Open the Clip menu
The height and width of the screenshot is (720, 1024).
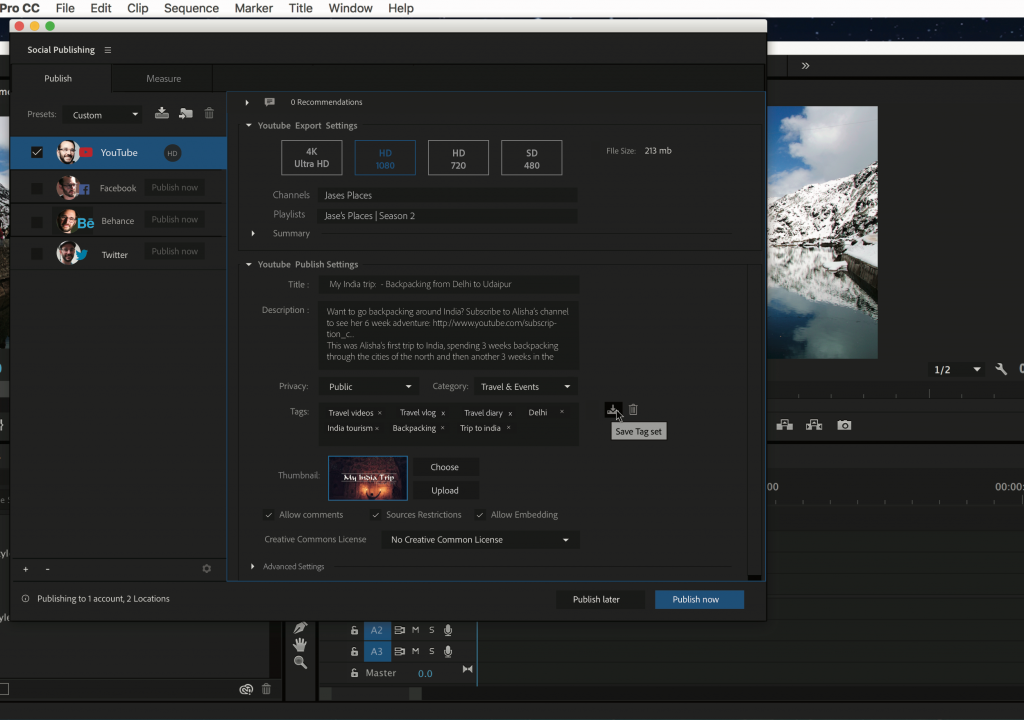coord(138,8)
